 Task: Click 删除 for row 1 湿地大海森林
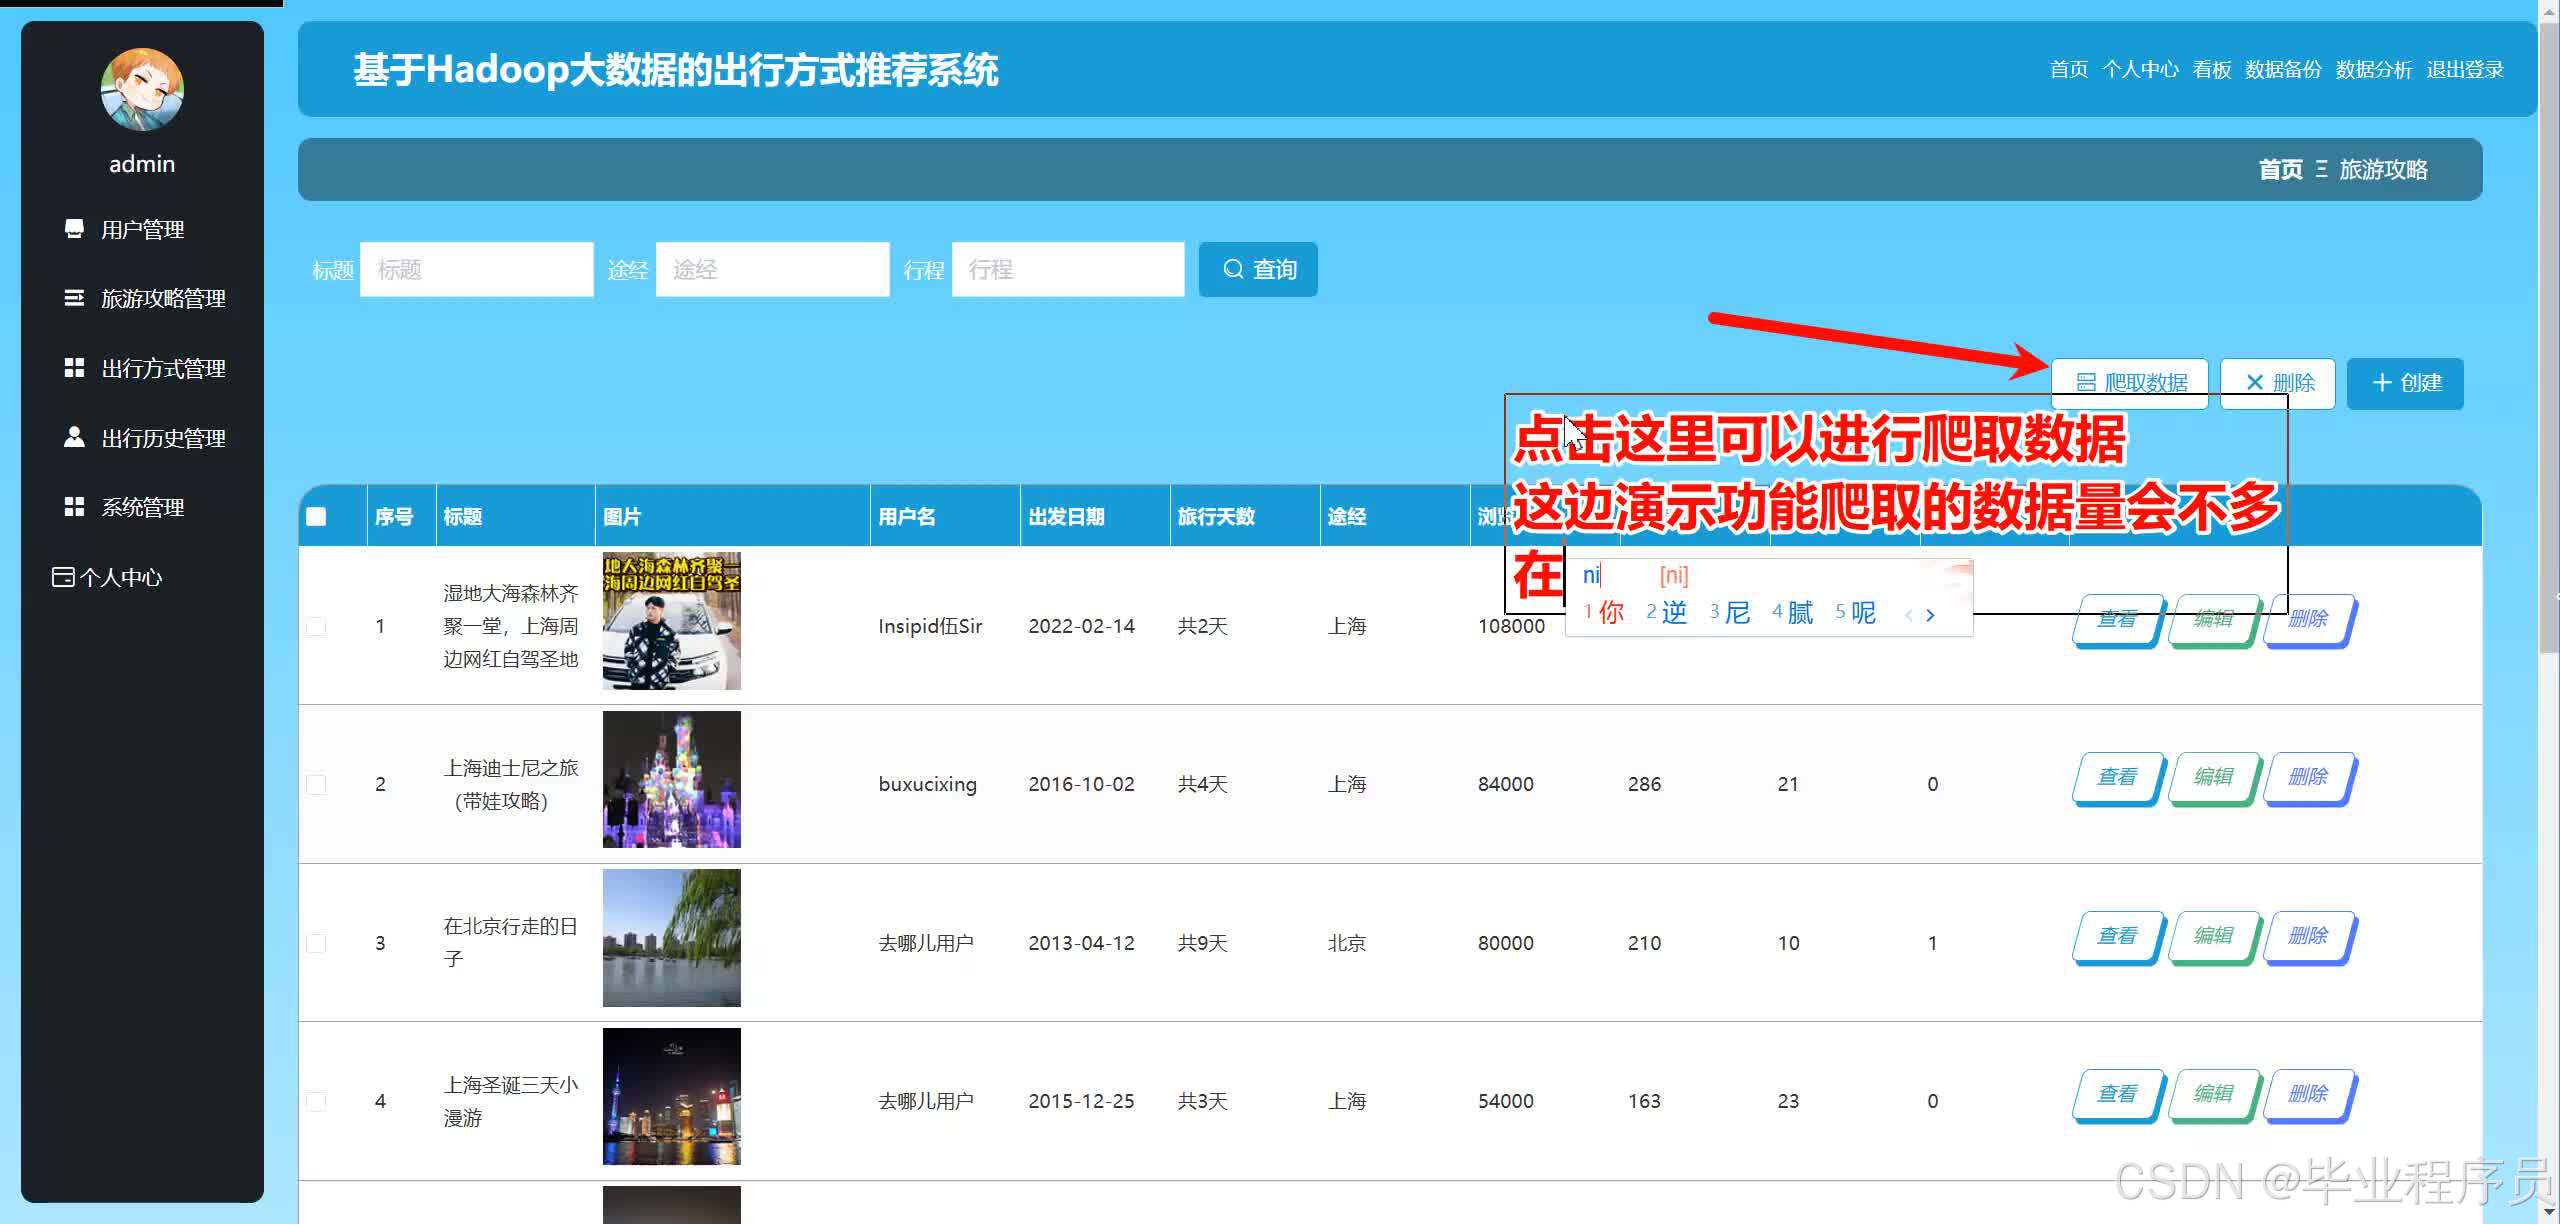[x=2312, y=620]
